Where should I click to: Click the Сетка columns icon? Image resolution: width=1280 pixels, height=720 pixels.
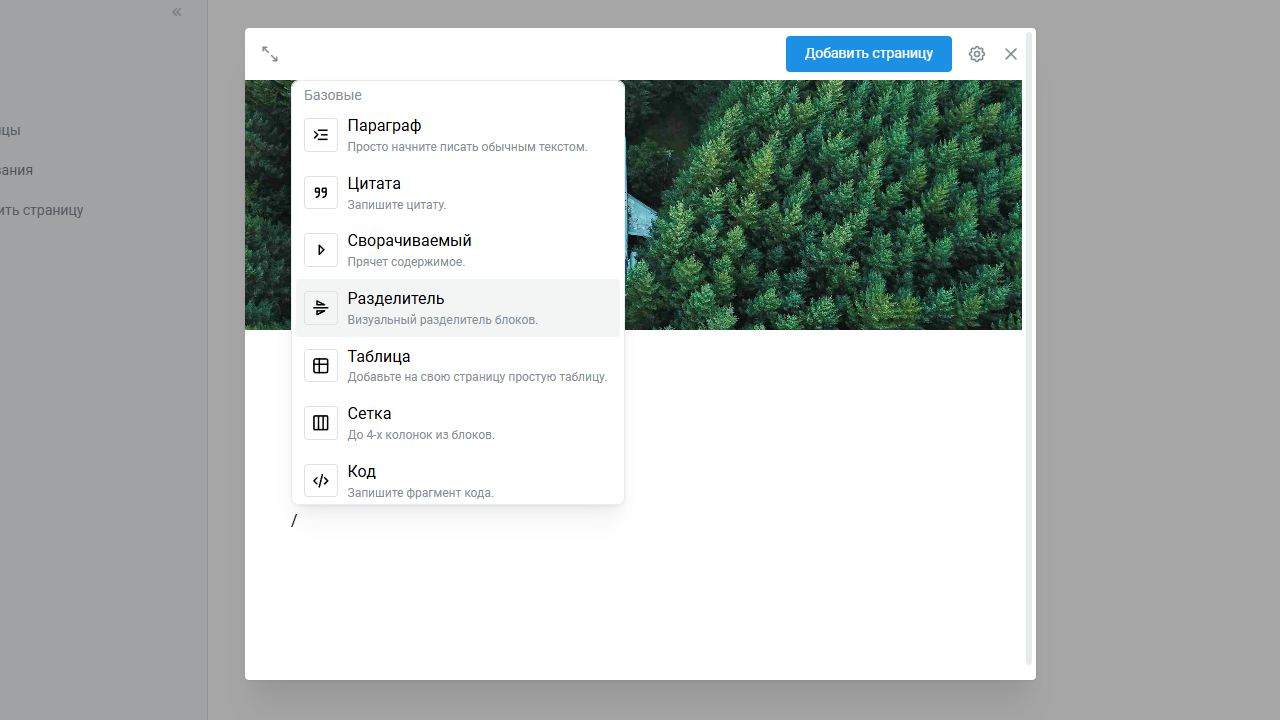[x=321, y=423]
